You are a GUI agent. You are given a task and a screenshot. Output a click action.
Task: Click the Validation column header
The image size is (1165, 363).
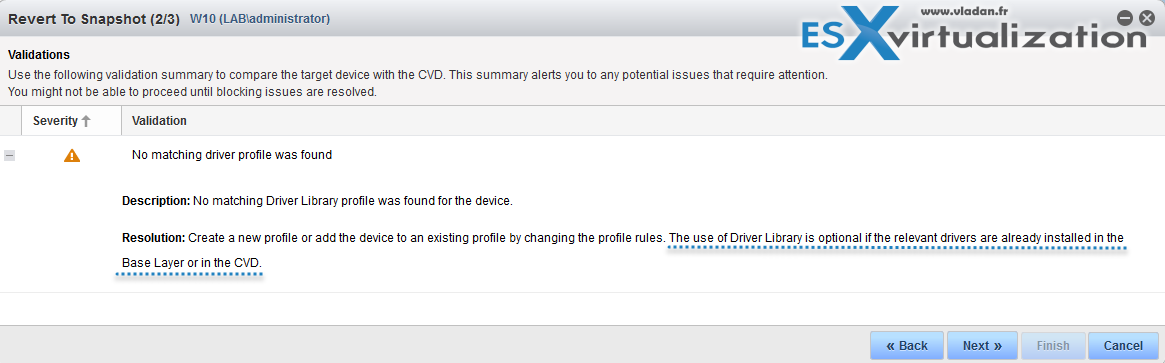(x=159, y=120)
